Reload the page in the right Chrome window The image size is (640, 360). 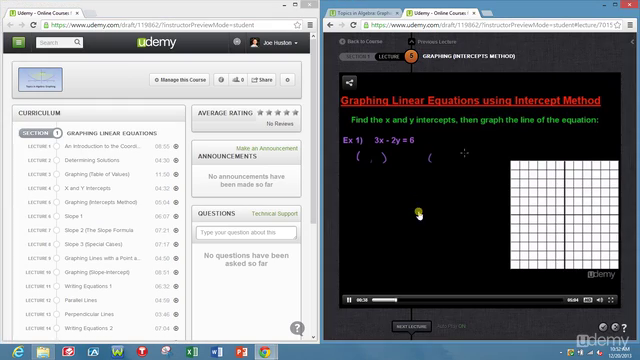coord(353,25)
